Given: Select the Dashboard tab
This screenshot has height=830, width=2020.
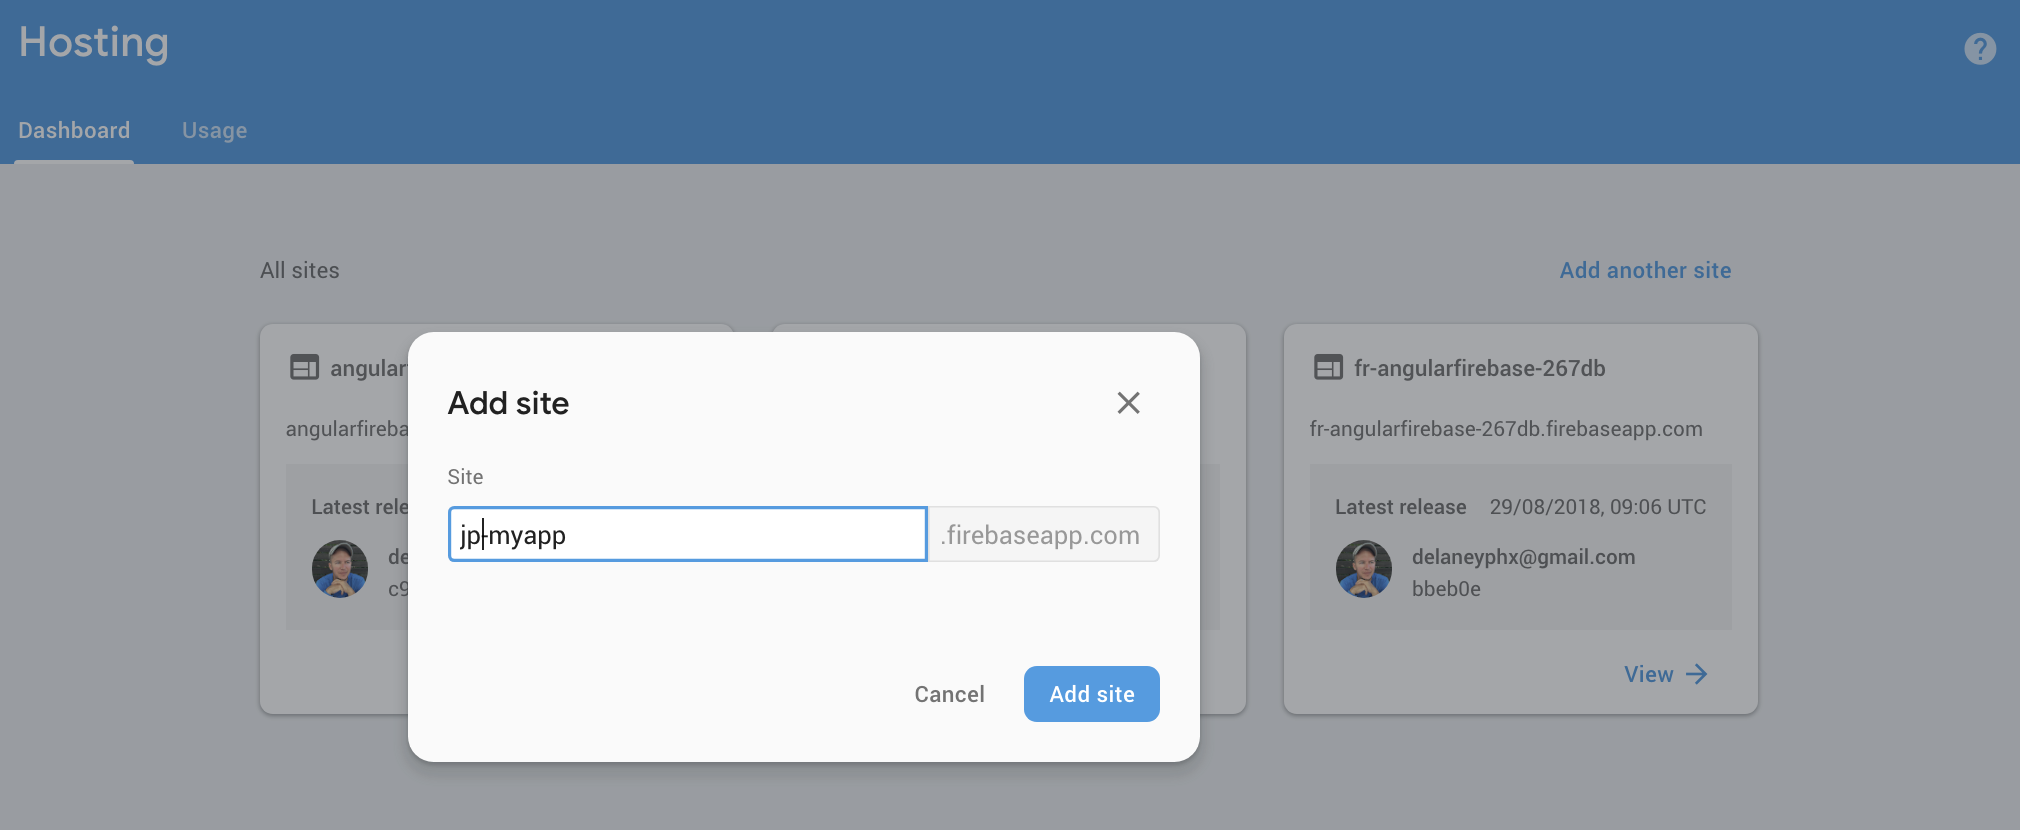Looking at the screenshot, I should [74, 130].
